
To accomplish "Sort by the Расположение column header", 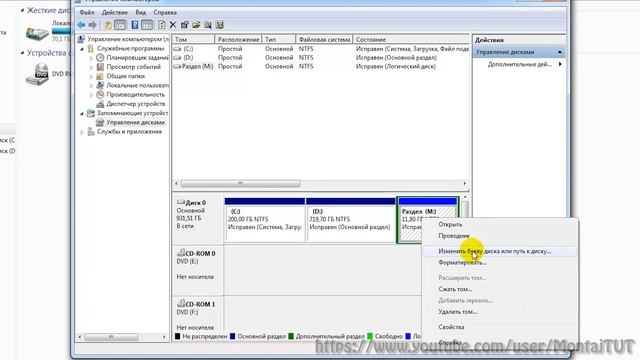I will [x=238, y=40].
